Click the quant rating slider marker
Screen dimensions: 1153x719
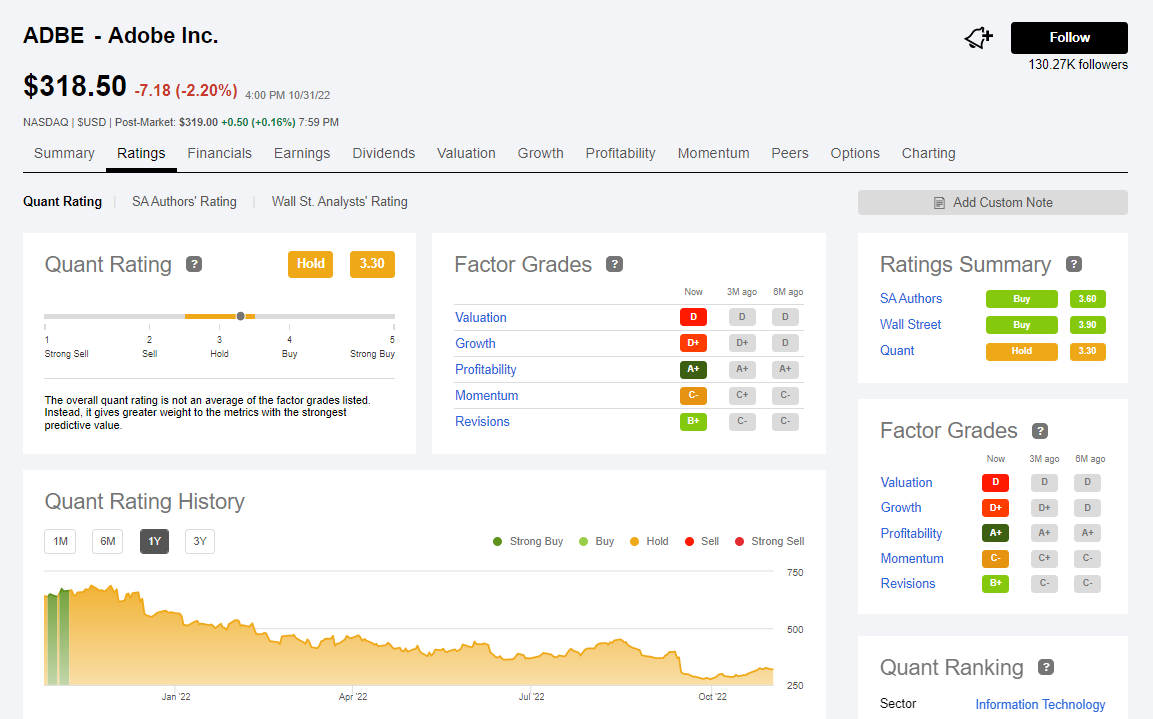tap(240, 316)
